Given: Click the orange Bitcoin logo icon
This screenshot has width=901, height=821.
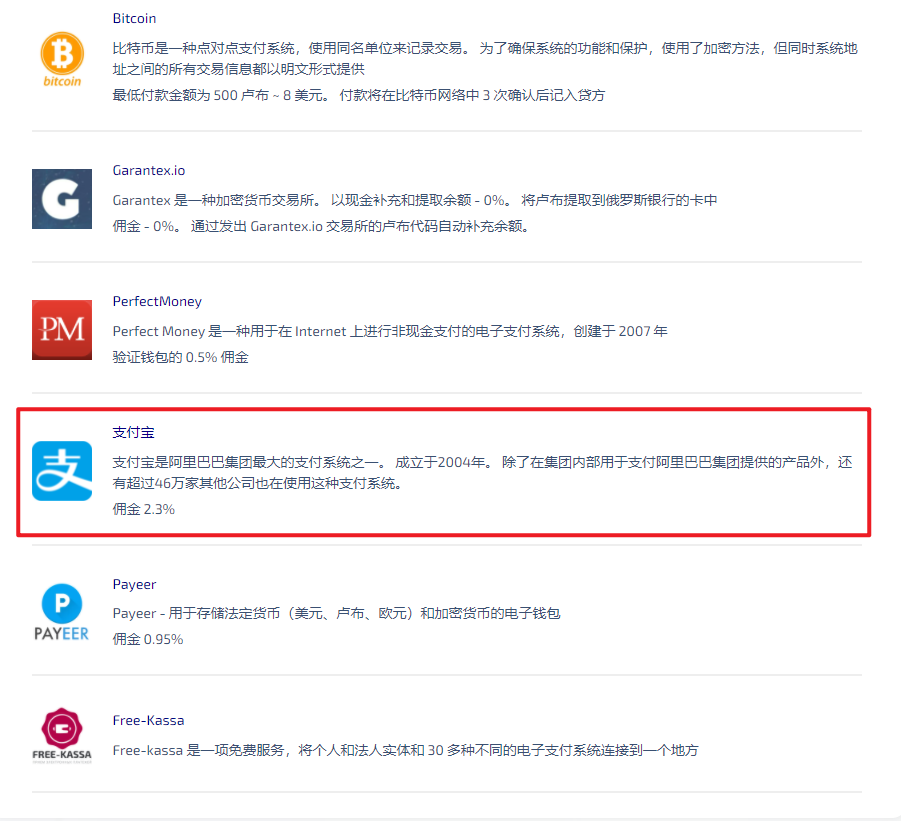Looking at the screenshot, I should [x=62, y=59].
